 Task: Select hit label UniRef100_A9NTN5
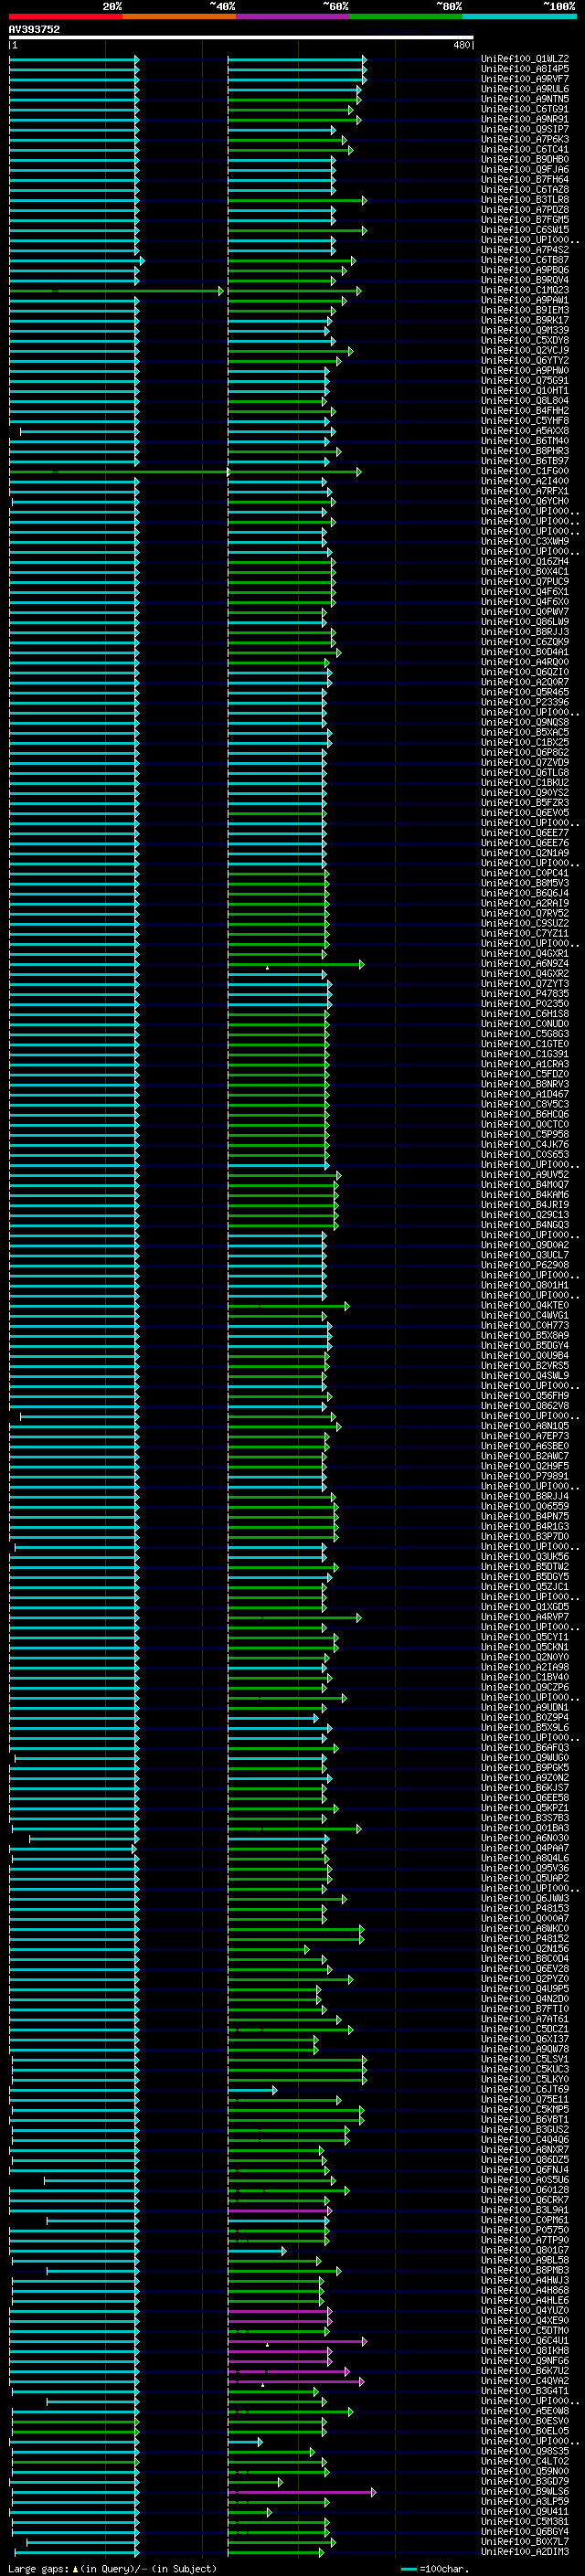pos(525,99)
